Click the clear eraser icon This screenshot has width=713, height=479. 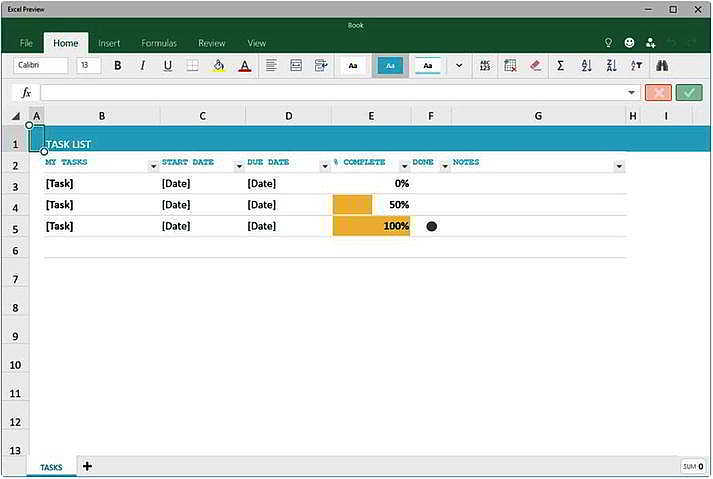tap(535, 66)
